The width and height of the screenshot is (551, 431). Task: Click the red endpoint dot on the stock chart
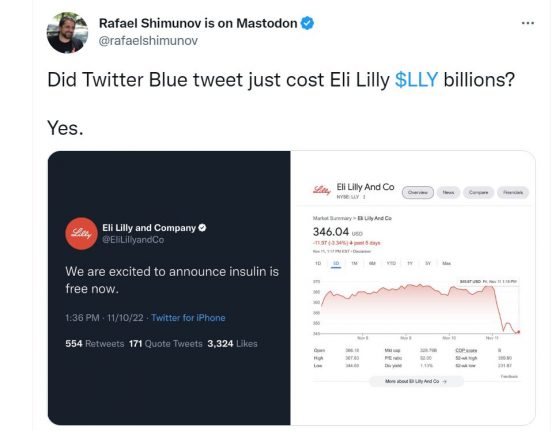tap(518, 332)
